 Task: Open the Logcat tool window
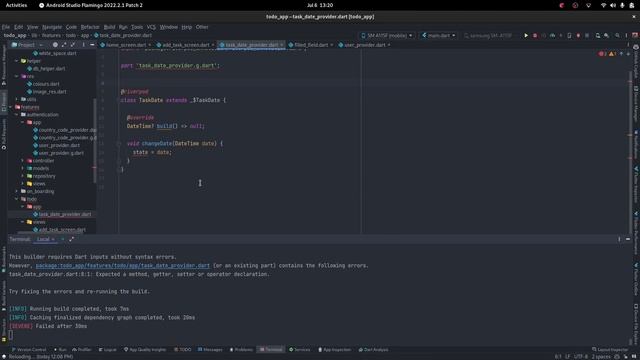pyautogui.click(x=107, y=350)
